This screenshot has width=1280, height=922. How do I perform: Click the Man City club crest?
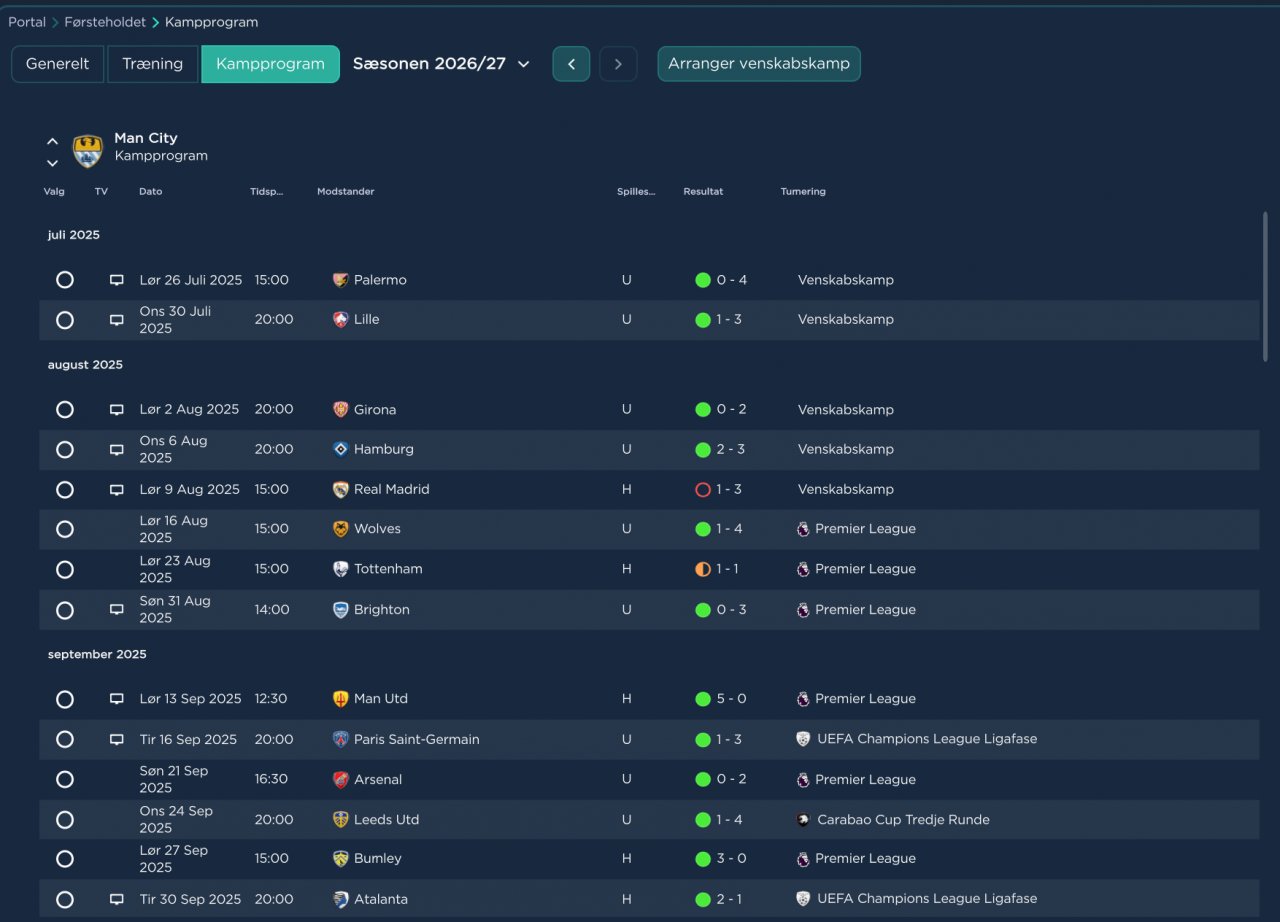click(88, 151)
